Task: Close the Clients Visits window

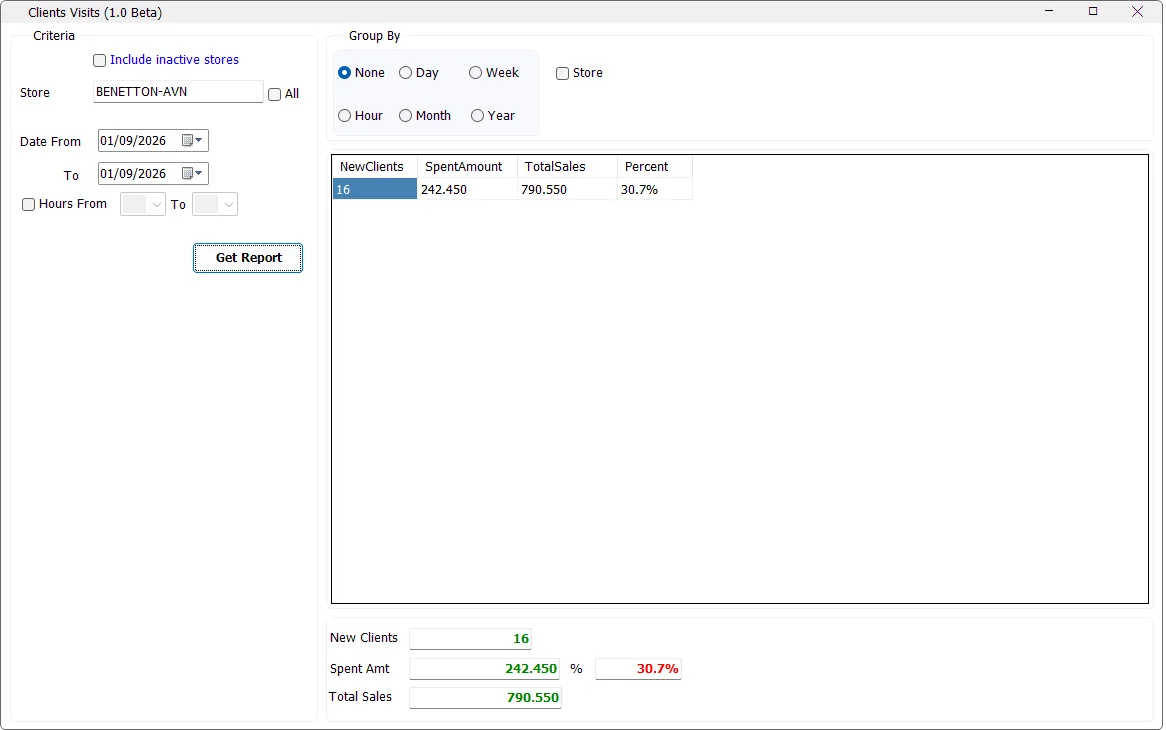Action: (x=1137, y=11)
